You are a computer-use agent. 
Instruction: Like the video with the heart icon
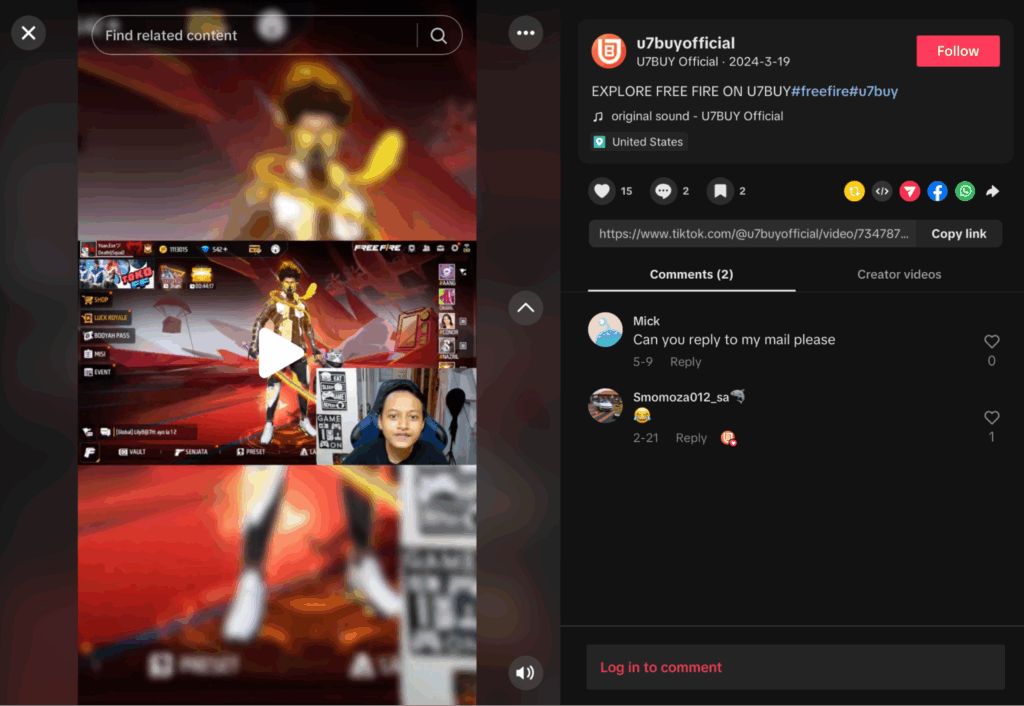click(601, 191)
